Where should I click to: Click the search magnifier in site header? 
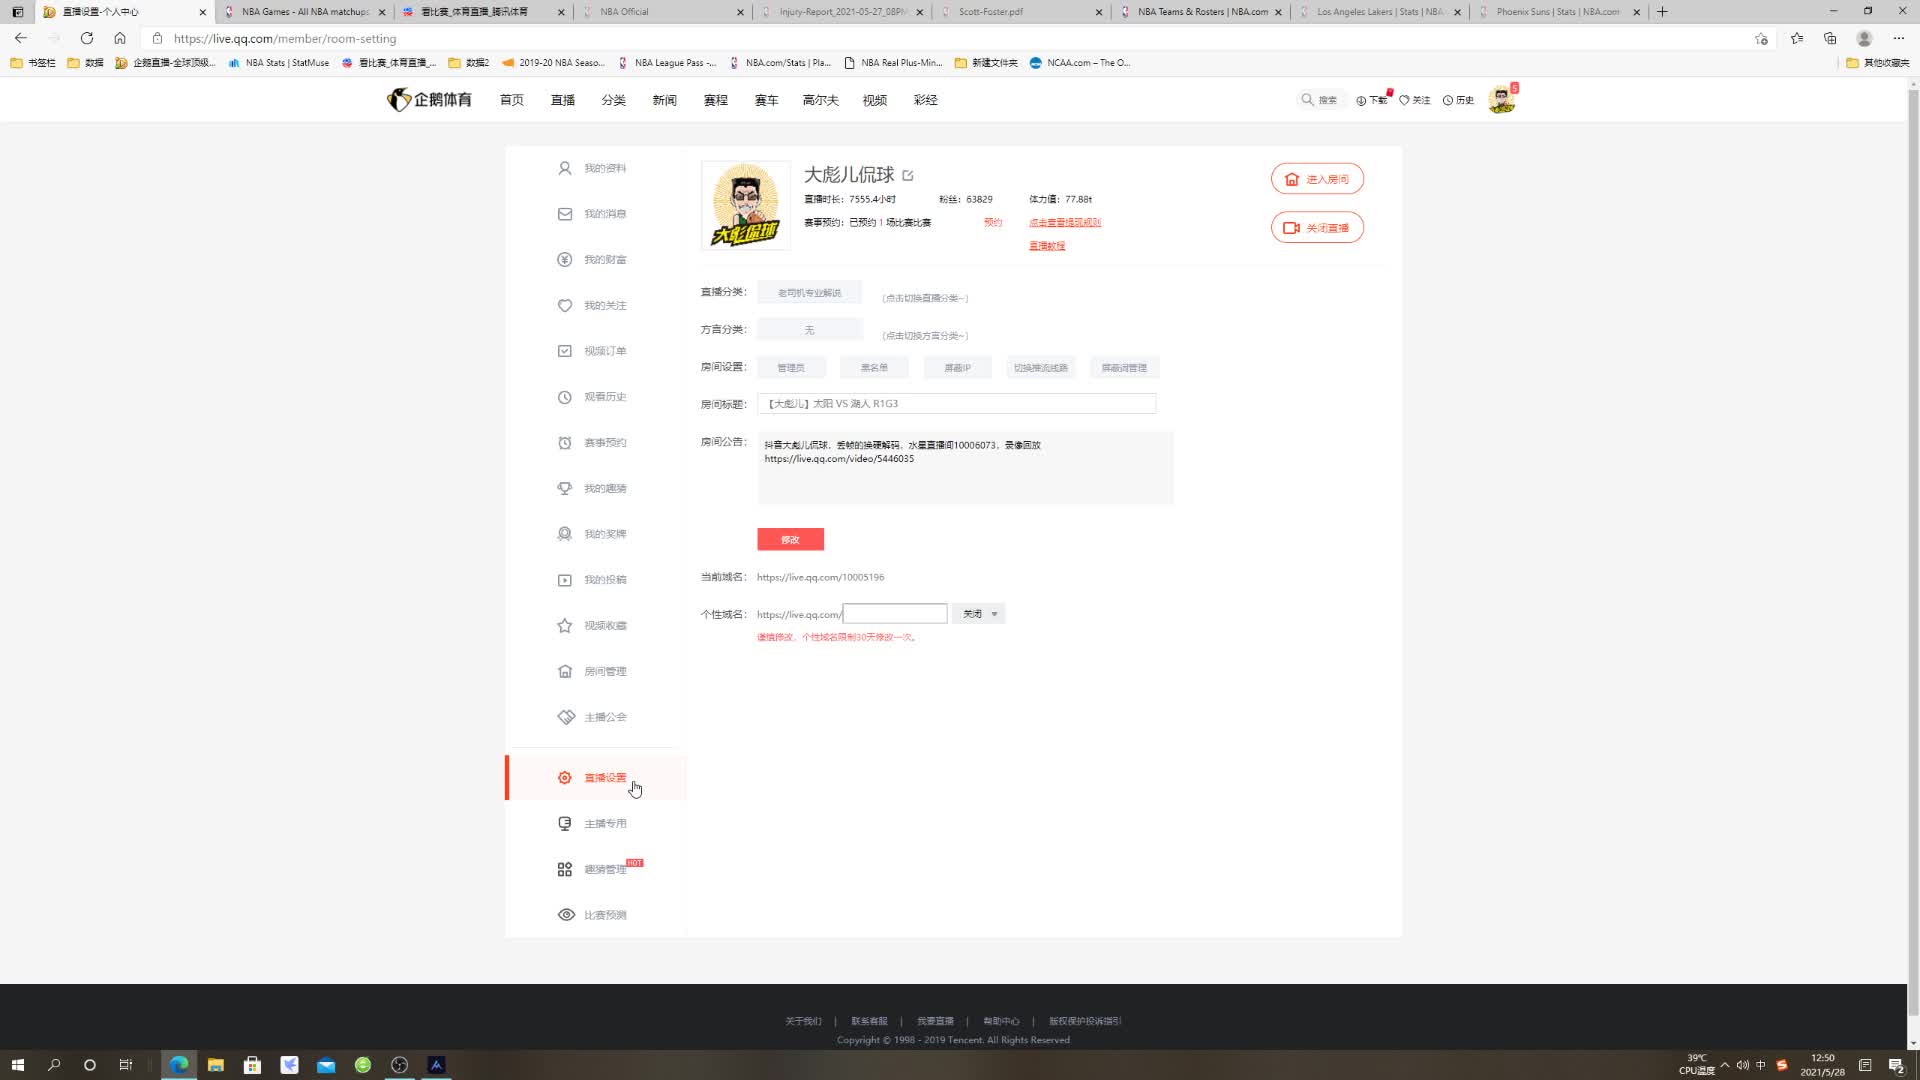(x=1307, y=100)
